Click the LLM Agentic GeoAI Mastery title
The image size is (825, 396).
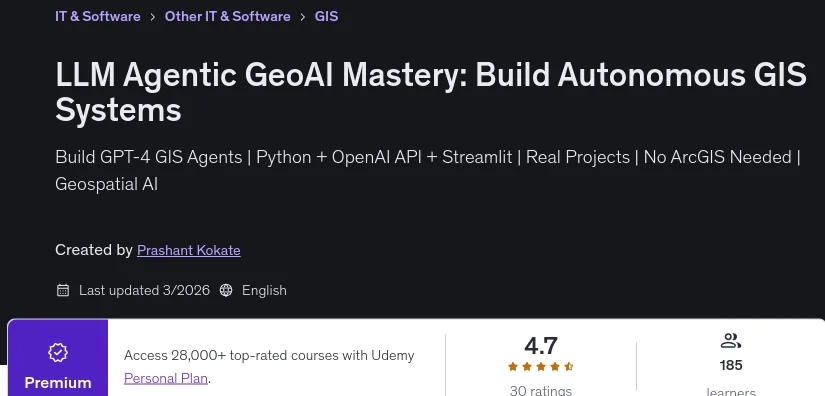[x=431, y=93]
